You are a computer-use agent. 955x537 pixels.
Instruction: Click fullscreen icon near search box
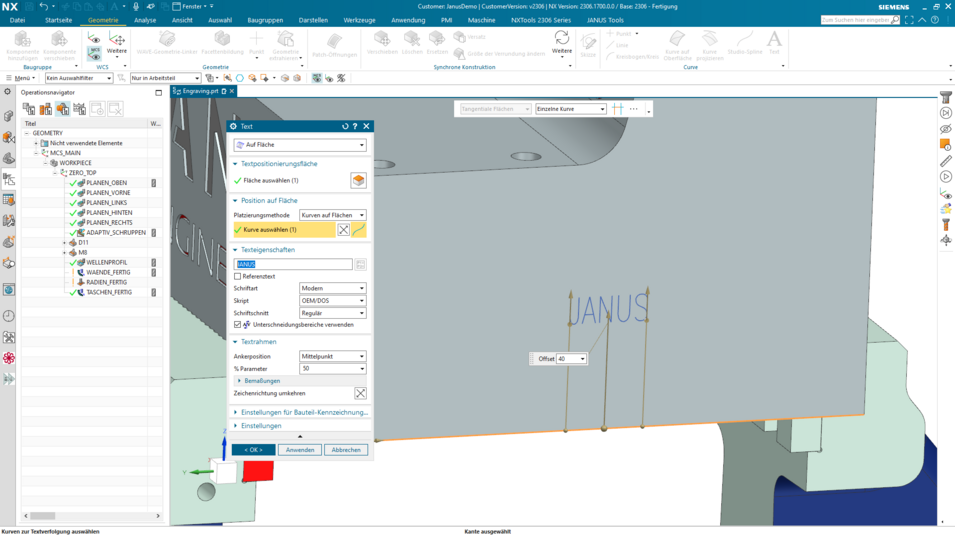[909, 20]
